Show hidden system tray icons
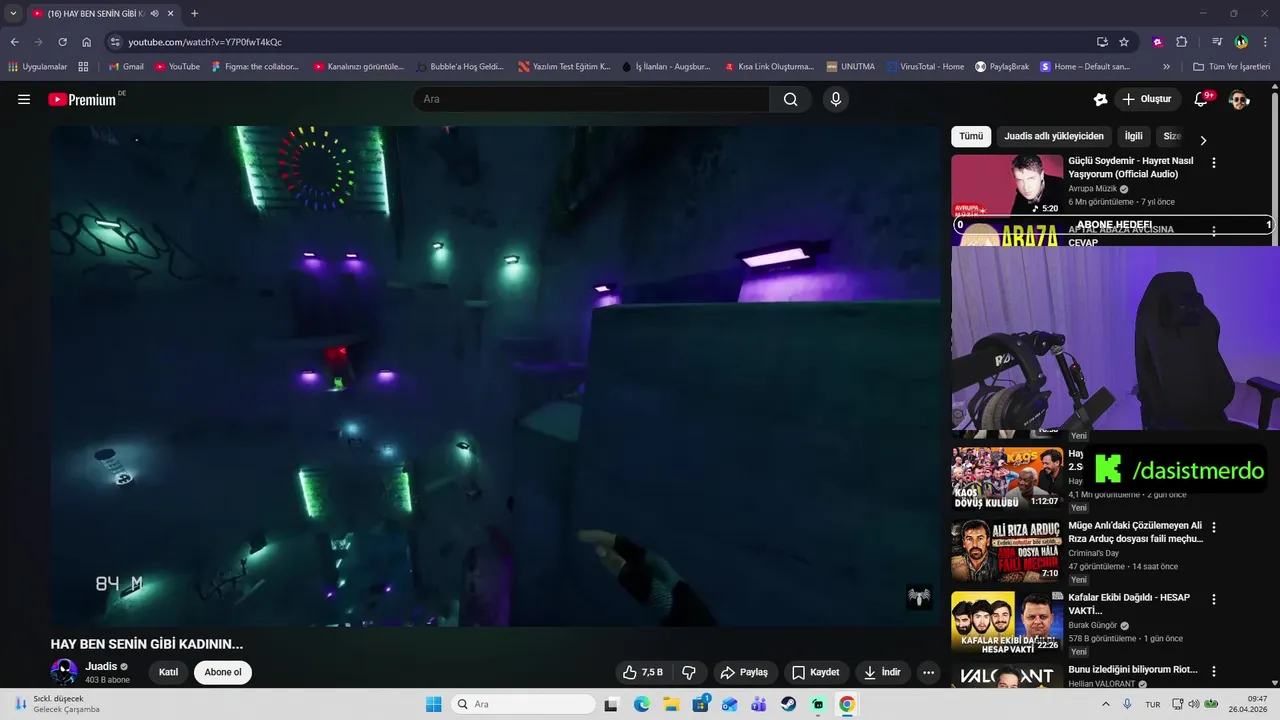 pyautogui.click(x=1105, y=704)
